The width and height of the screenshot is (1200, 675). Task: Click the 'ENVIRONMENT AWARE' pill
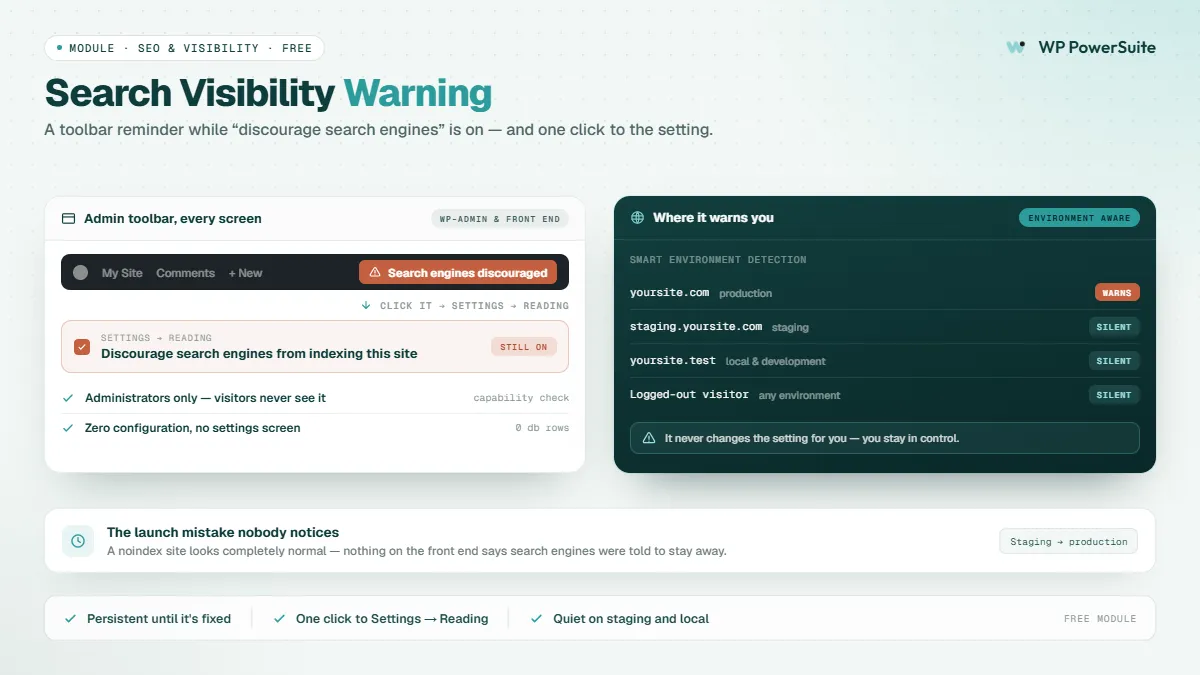pos(1079,218)
